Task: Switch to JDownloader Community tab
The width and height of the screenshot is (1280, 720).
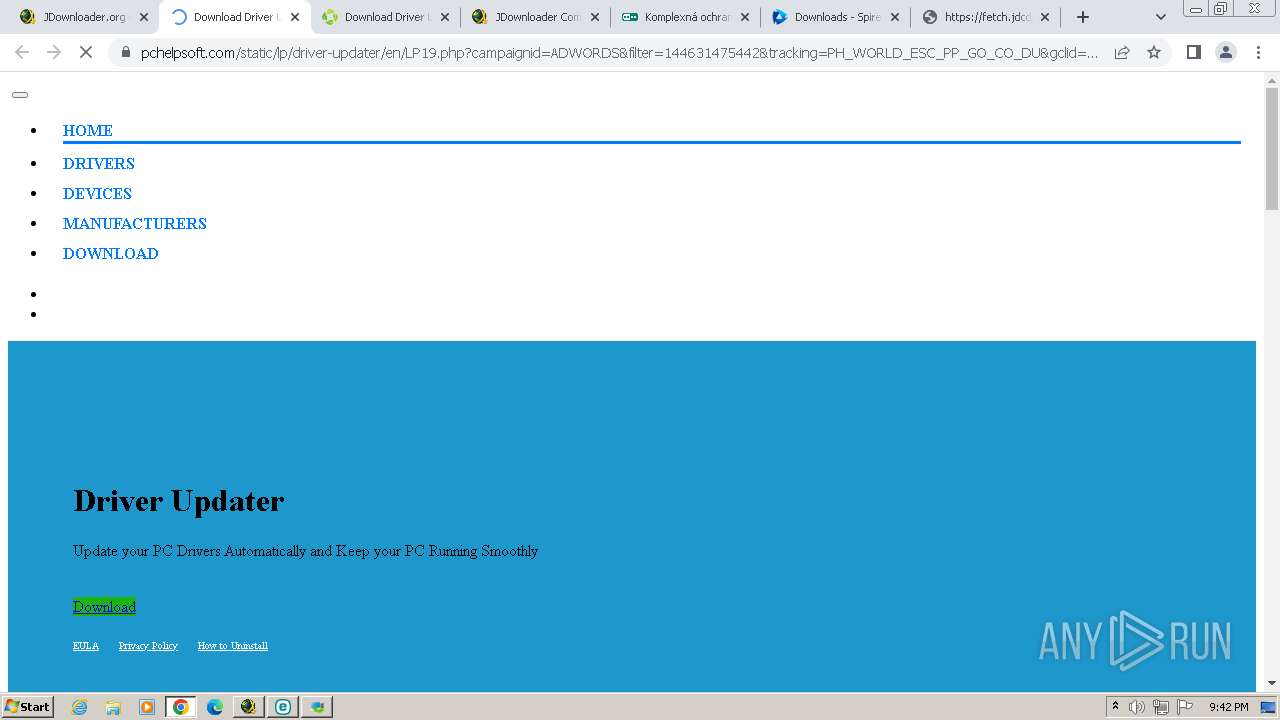Action: pos(537,17)
